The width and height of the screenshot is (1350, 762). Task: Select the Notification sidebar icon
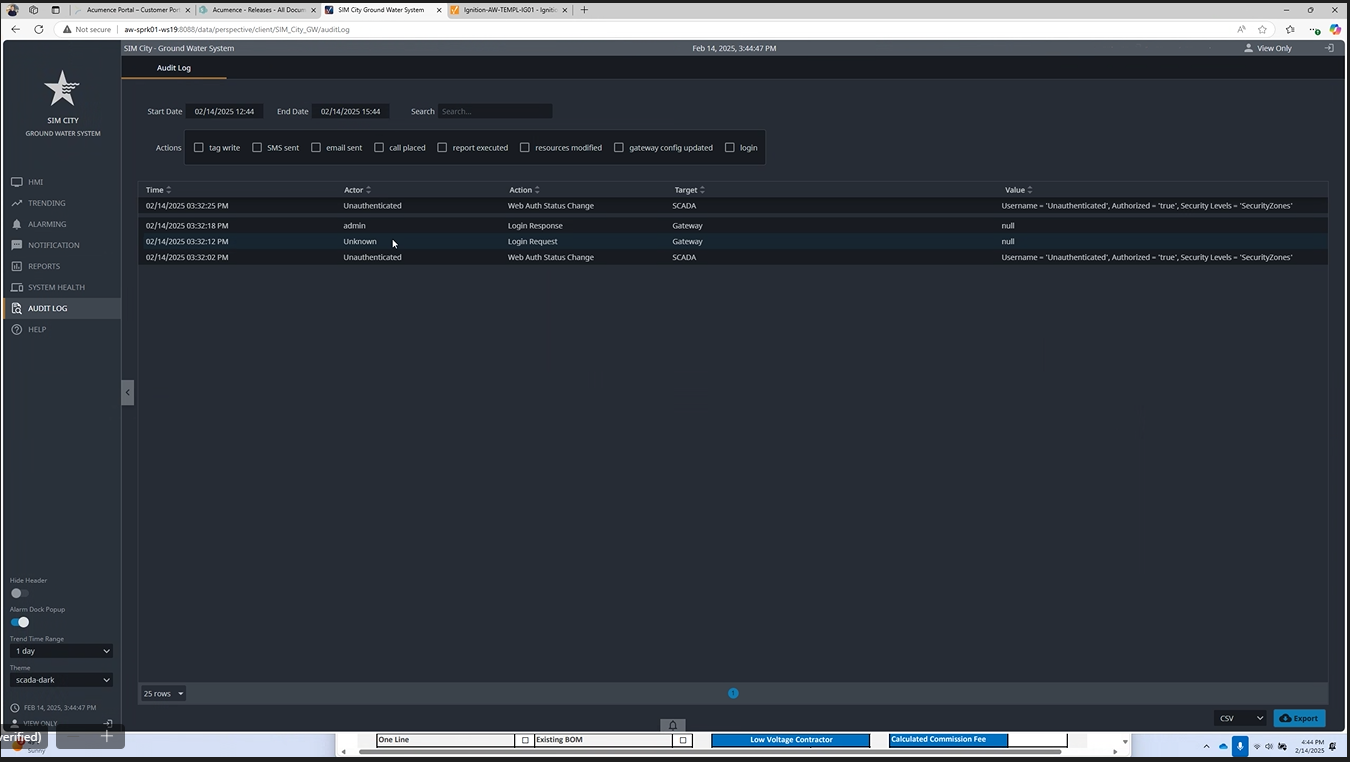tap(17, 245)
